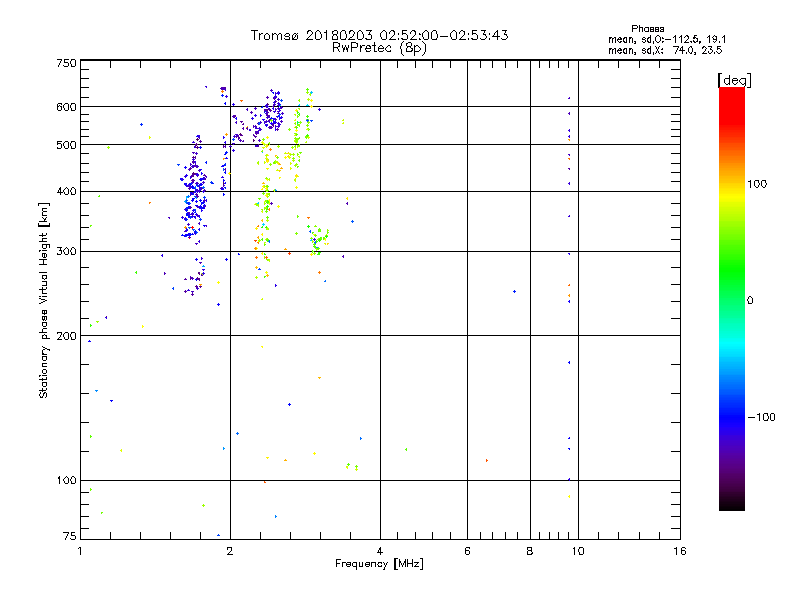Click the y-axis '200' tick label

click(x=66, y=336)
